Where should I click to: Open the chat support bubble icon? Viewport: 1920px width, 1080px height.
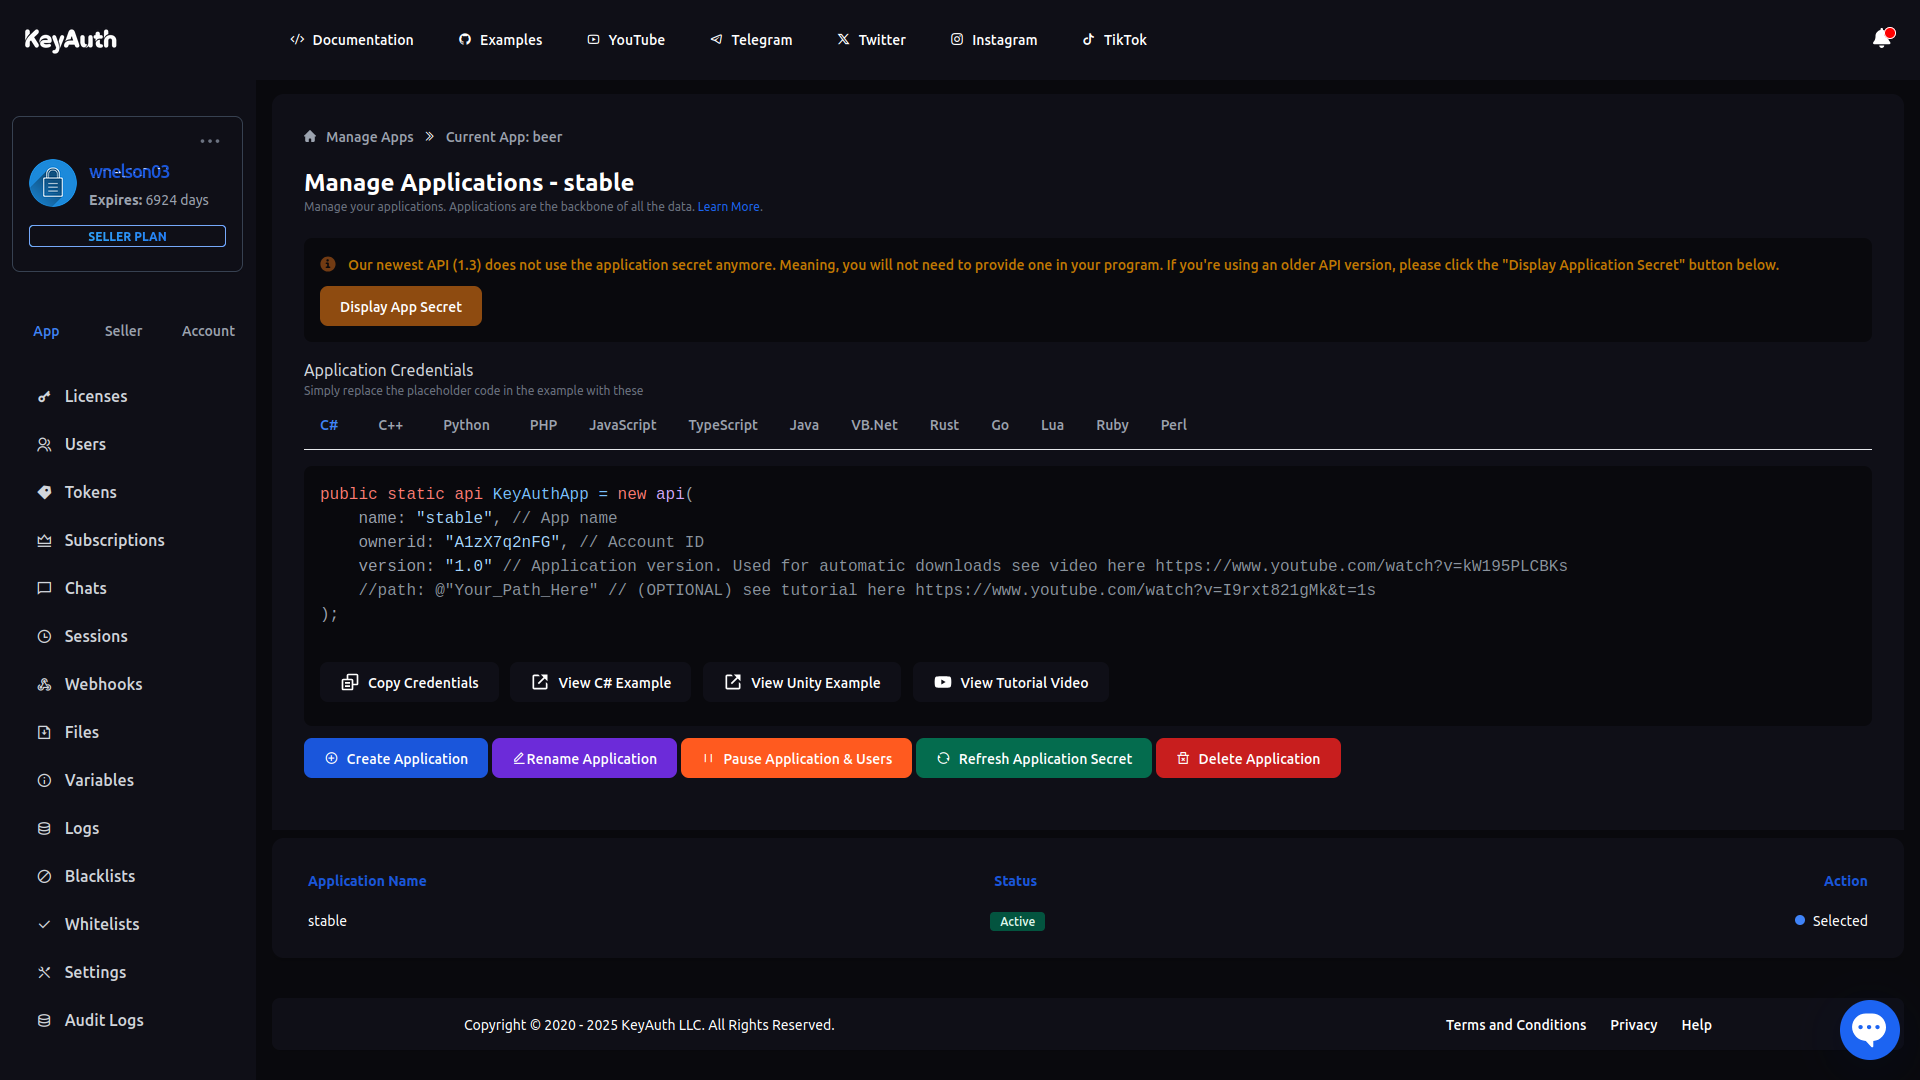click(1869, 1029)
